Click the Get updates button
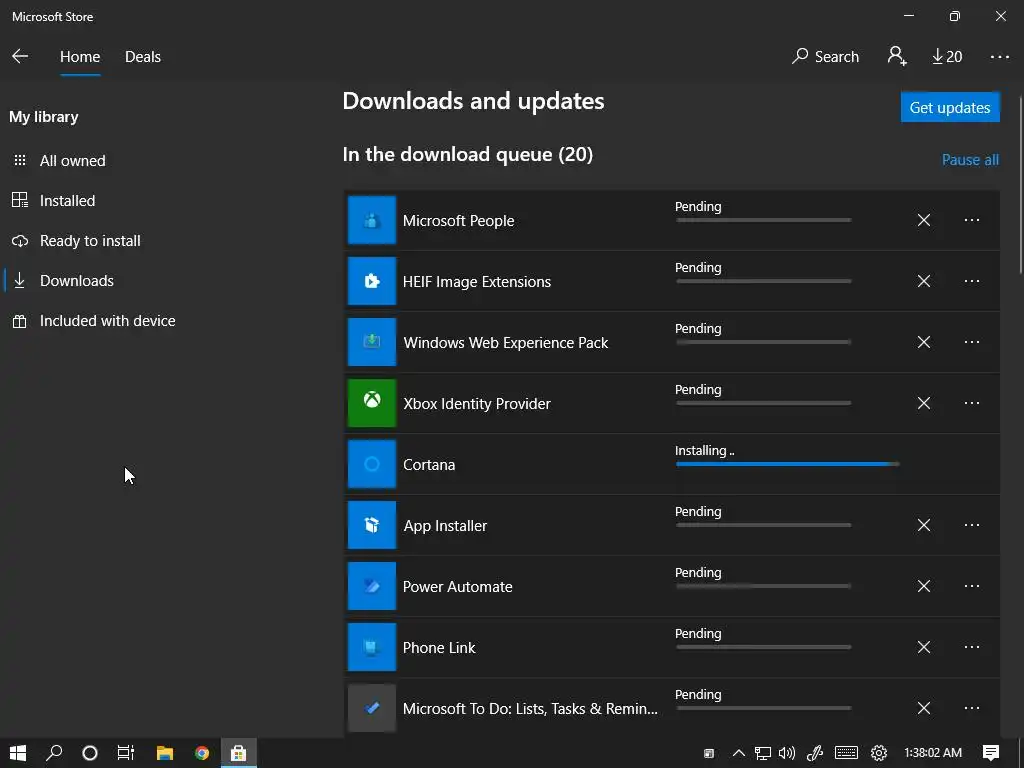This screenshot has width=1024, height=768. point(950,107)
